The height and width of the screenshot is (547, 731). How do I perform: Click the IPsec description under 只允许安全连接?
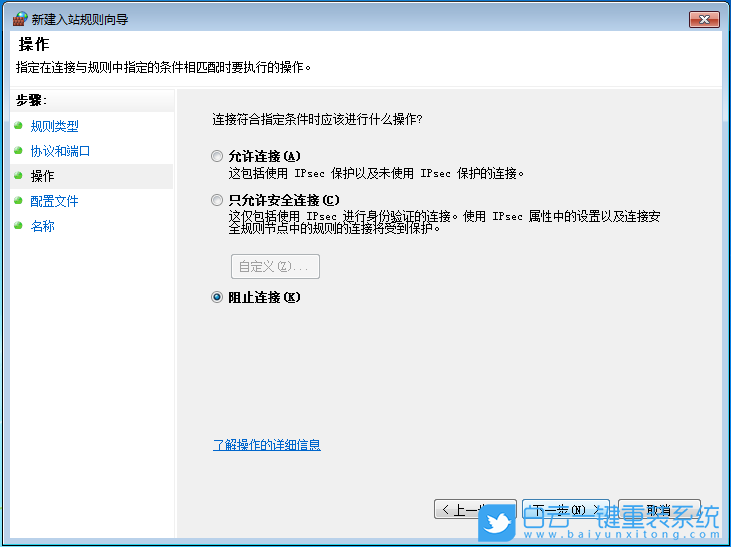coord(444,222)
